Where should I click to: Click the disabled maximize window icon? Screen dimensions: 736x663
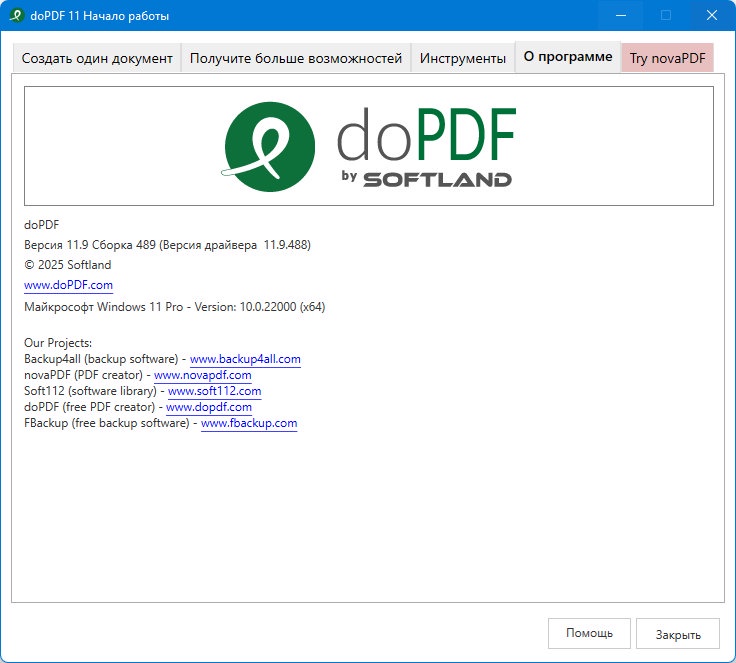pyautogui.click(x=666, y=15)
